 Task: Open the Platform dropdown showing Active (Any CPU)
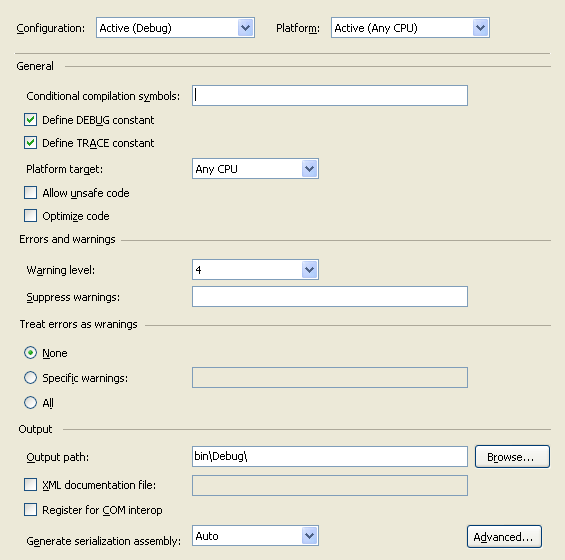coord(410,28)
